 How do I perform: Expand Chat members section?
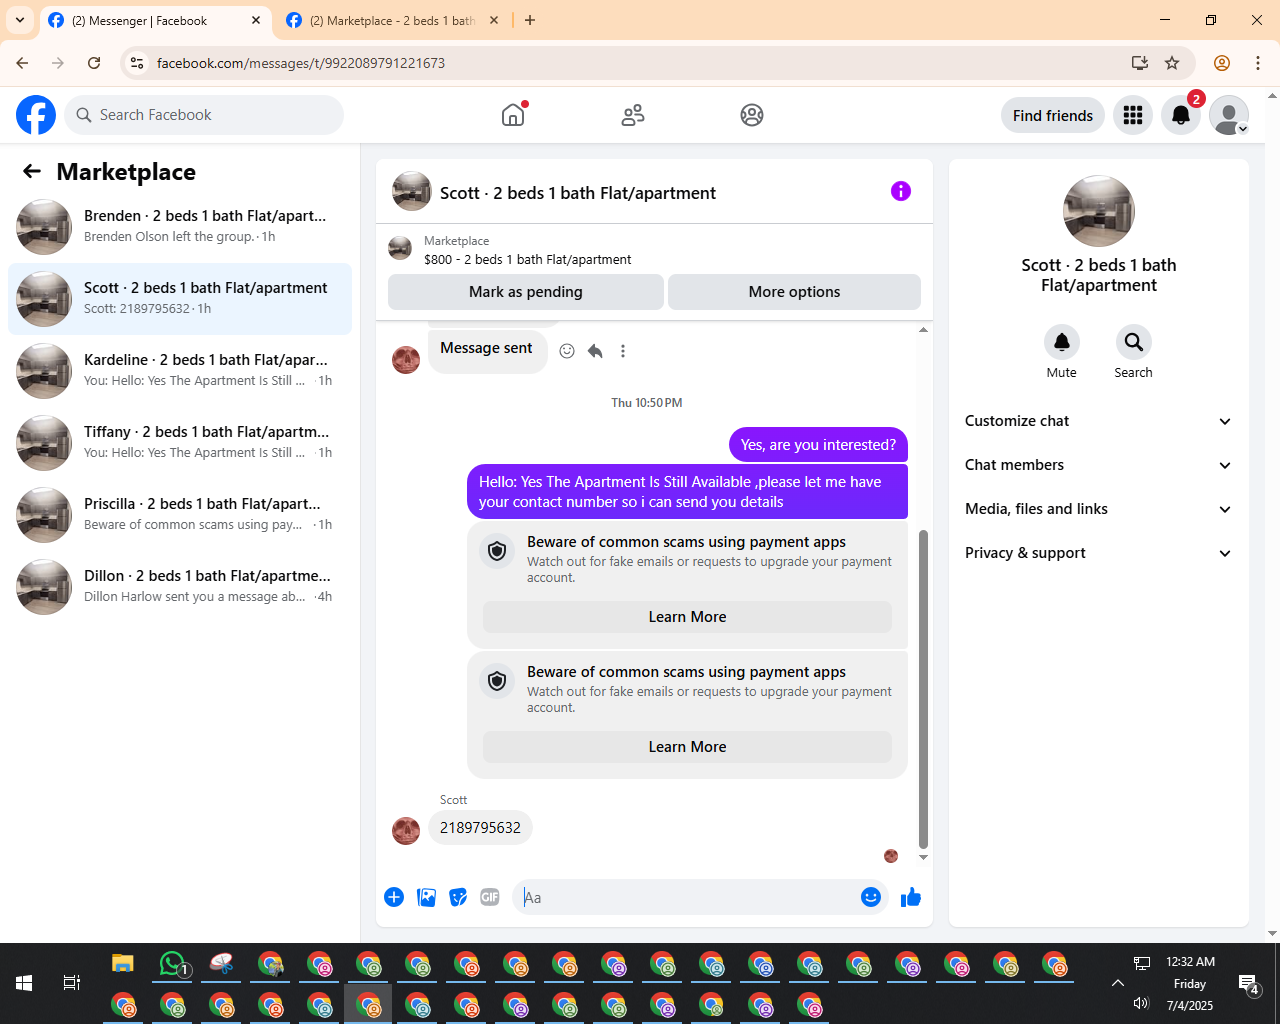1098,465
